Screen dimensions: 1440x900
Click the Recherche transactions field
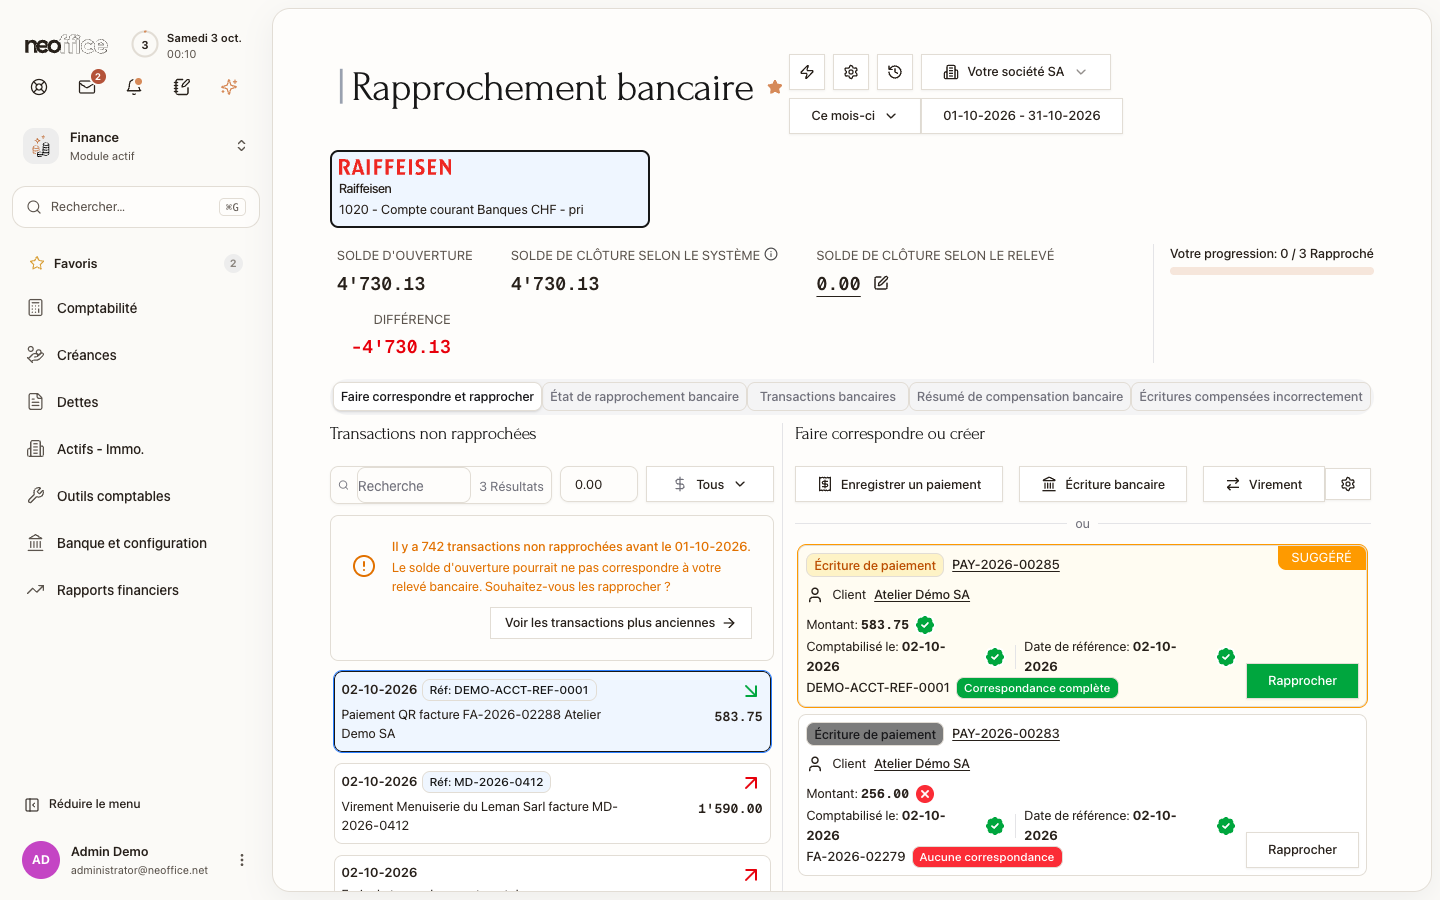pos(413,486)
